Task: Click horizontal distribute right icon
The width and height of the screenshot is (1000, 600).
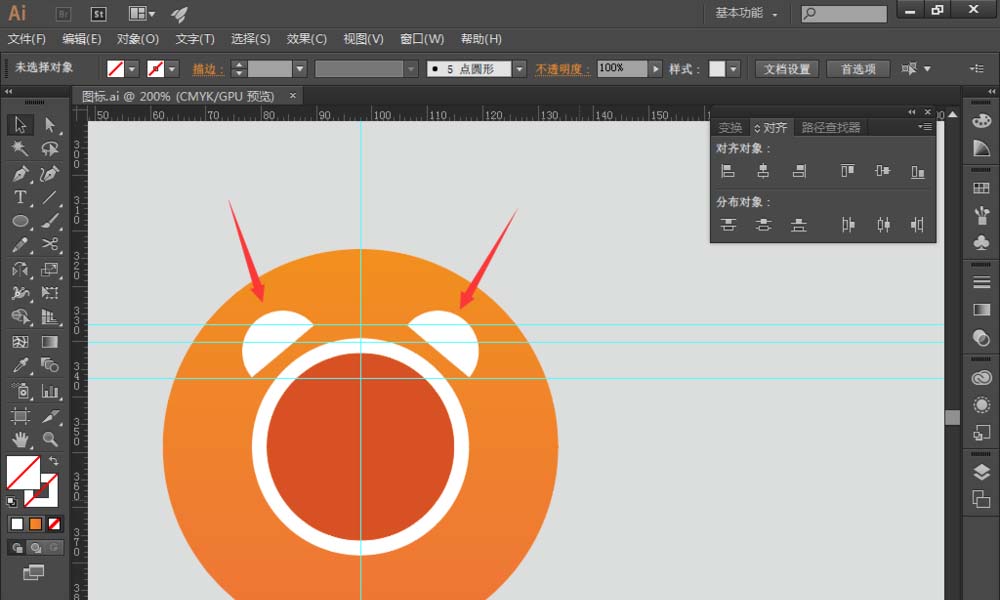Action: [x=917, y=224]
